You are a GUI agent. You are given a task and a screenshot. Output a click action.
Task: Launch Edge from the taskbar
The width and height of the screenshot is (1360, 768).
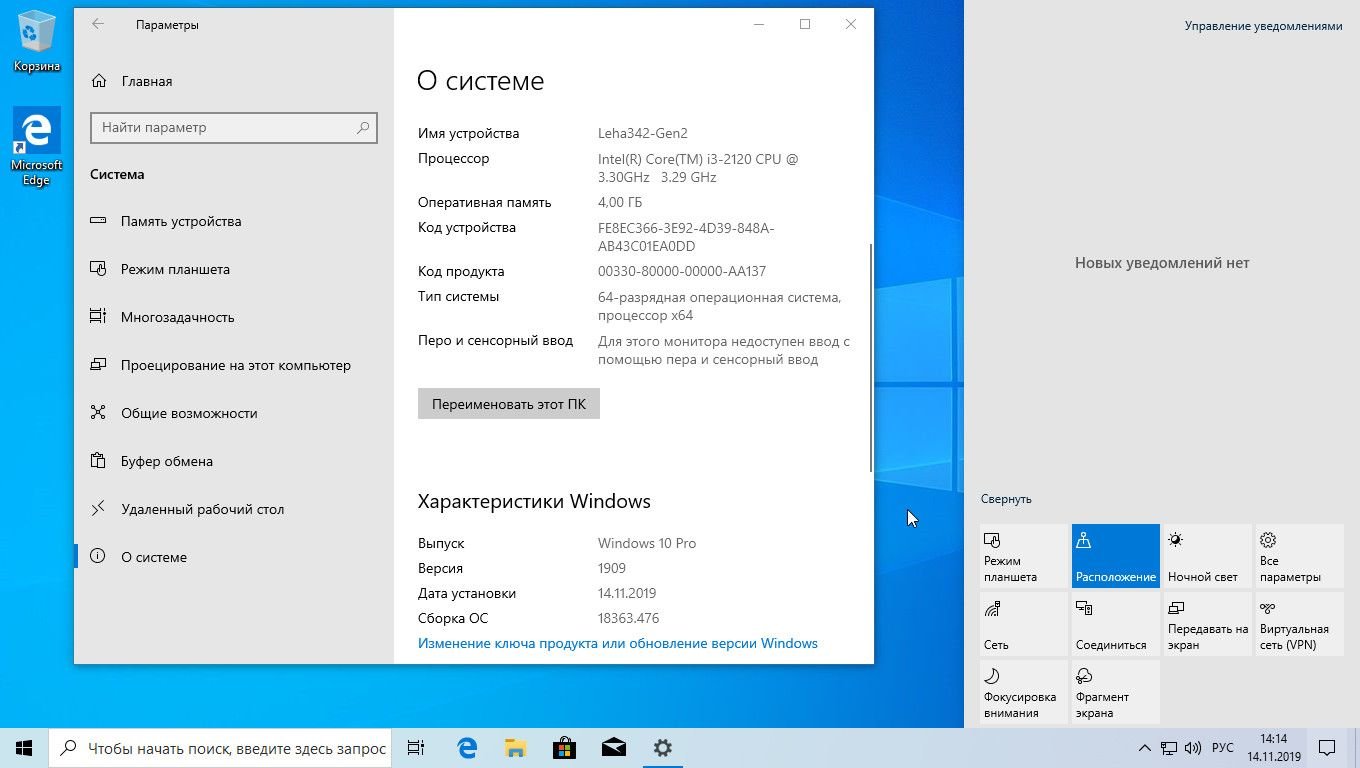coord(466,748)
